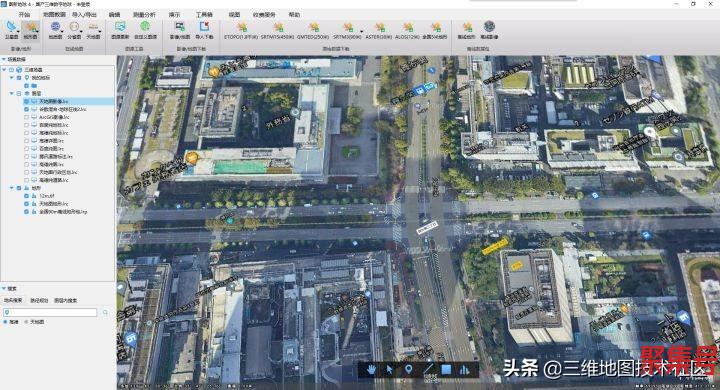Image resolution: width=720 pixels, height=390 pixels.
Task: Open the 演示 ribbon tab
Action: click(174, 15)
